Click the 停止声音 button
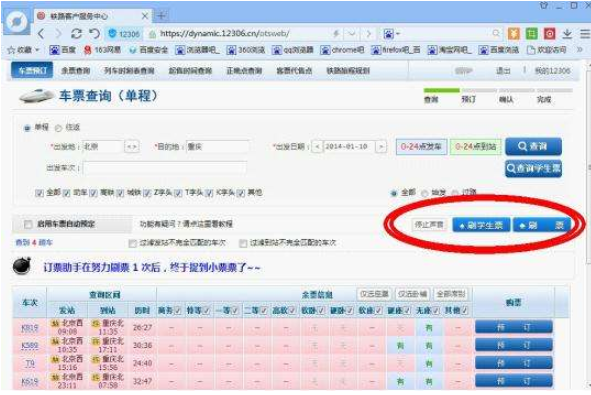Viewport: 591px width, 395px height. pyautogui.click(x=429, y=225)
